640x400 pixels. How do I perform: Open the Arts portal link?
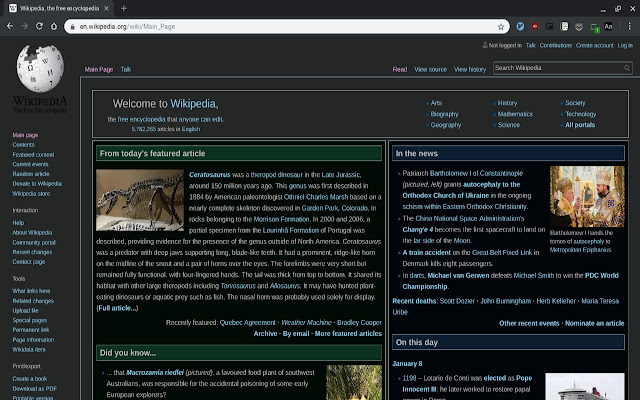(x=436, y=103)
